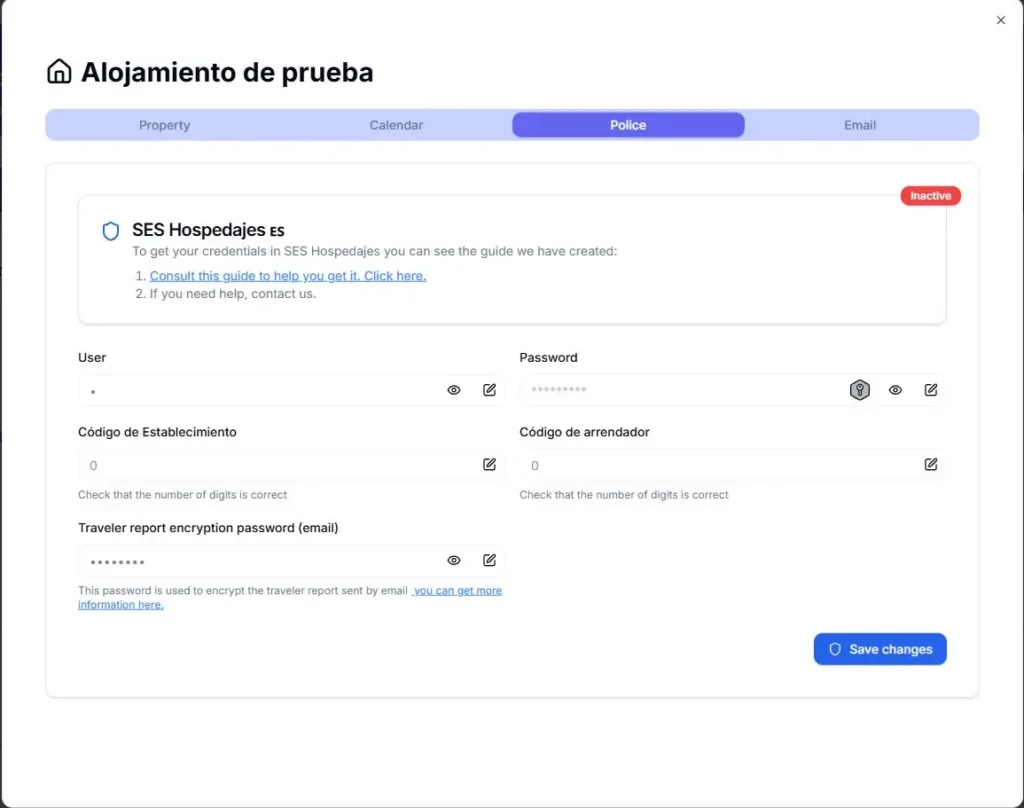Image resolution: width=1024 pixels, height=808 pixels.
Task: Switch to the Property tab
Action: [164, 124]
